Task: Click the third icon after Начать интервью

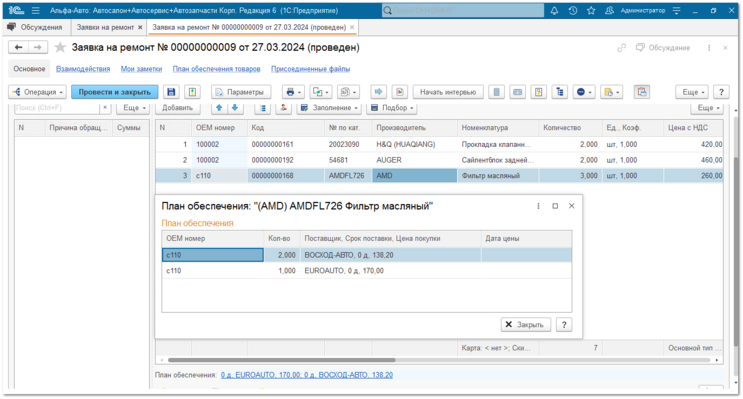Action: [539, 92]
